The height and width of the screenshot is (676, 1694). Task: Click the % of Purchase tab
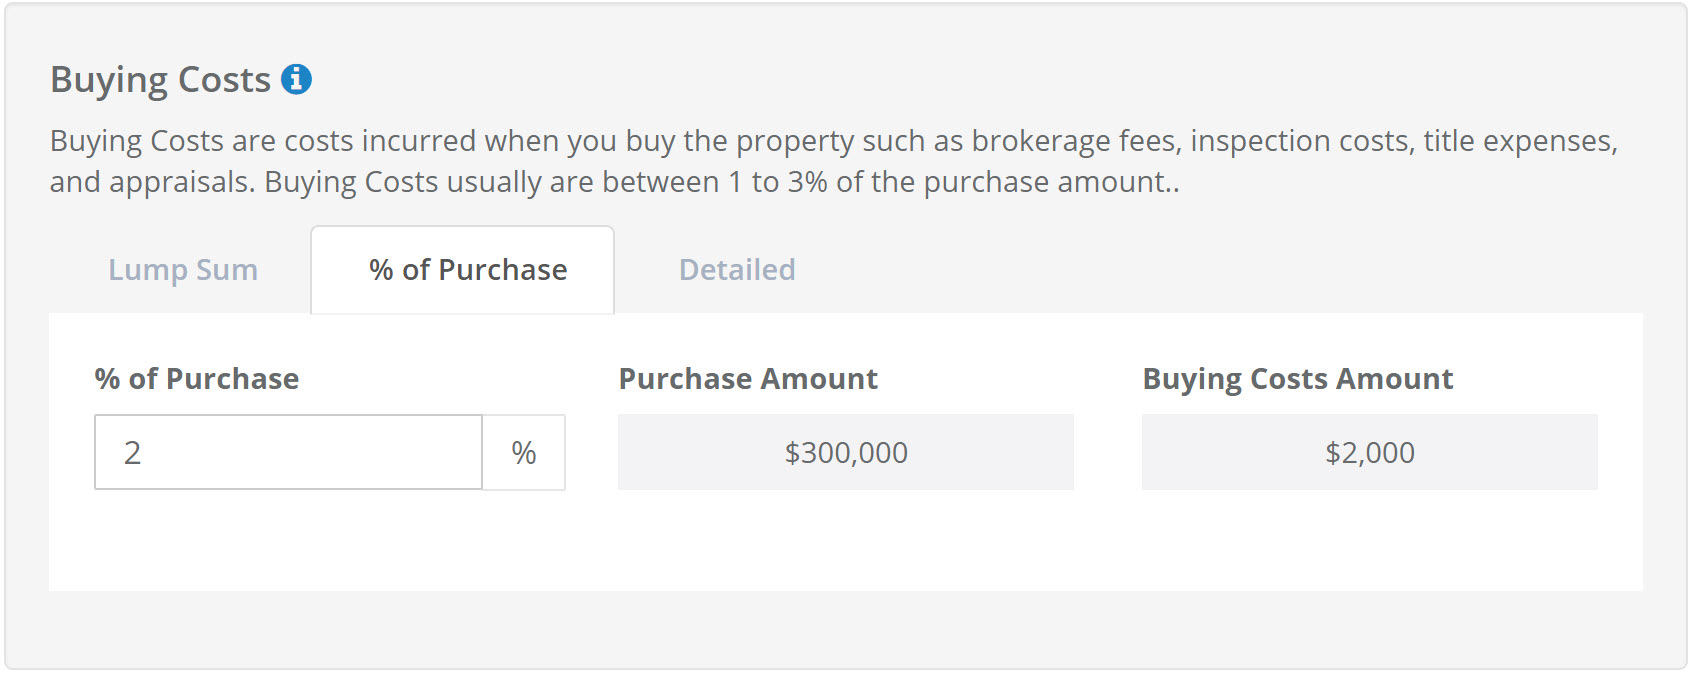(x=464, y=269)
